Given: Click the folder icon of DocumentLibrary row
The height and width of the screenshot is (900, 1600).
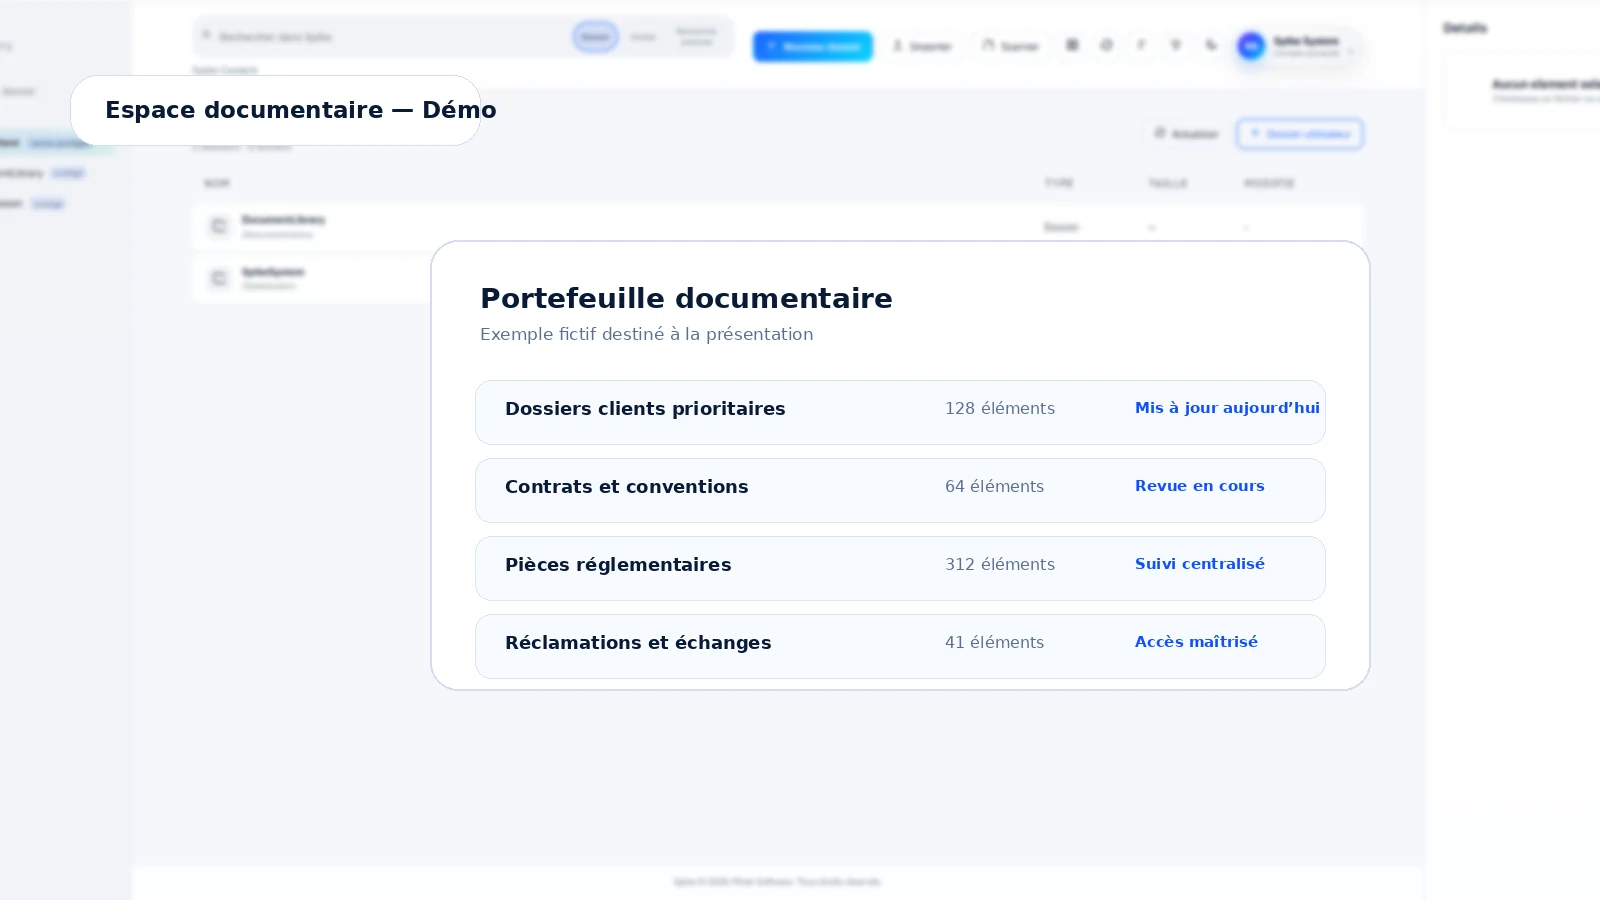Looking at the screenshot, I should pyautogui.click(x=219, y=227).
